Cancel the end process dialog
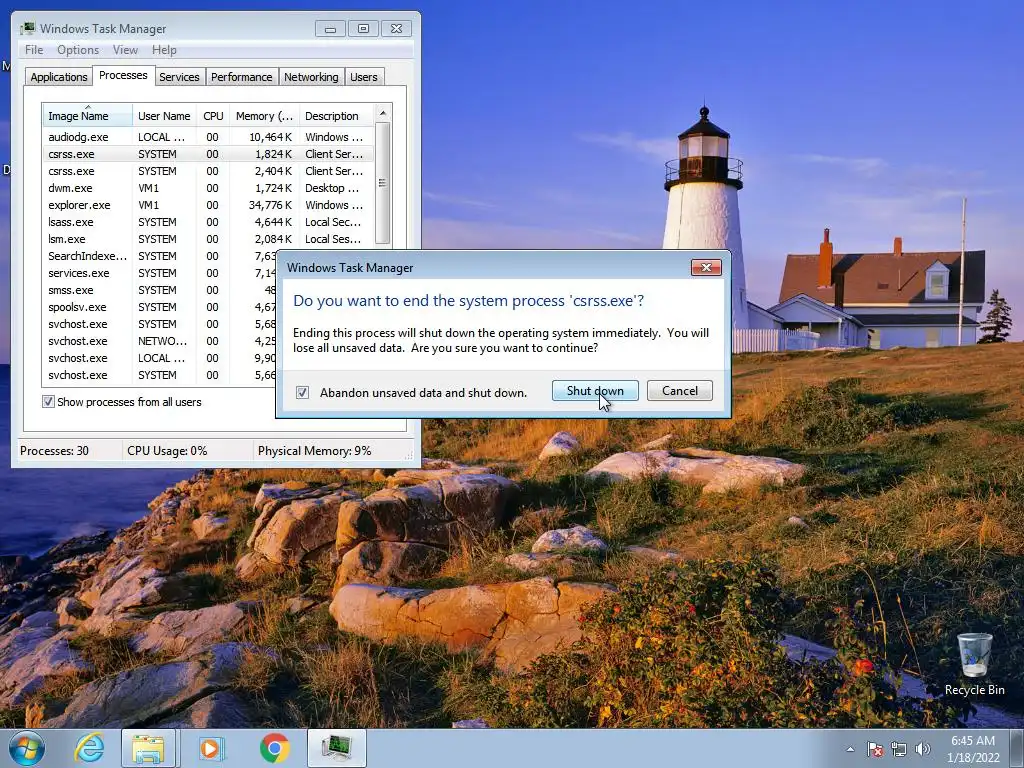The width and height of the screenshot is (1024, 768). [679, 391]
